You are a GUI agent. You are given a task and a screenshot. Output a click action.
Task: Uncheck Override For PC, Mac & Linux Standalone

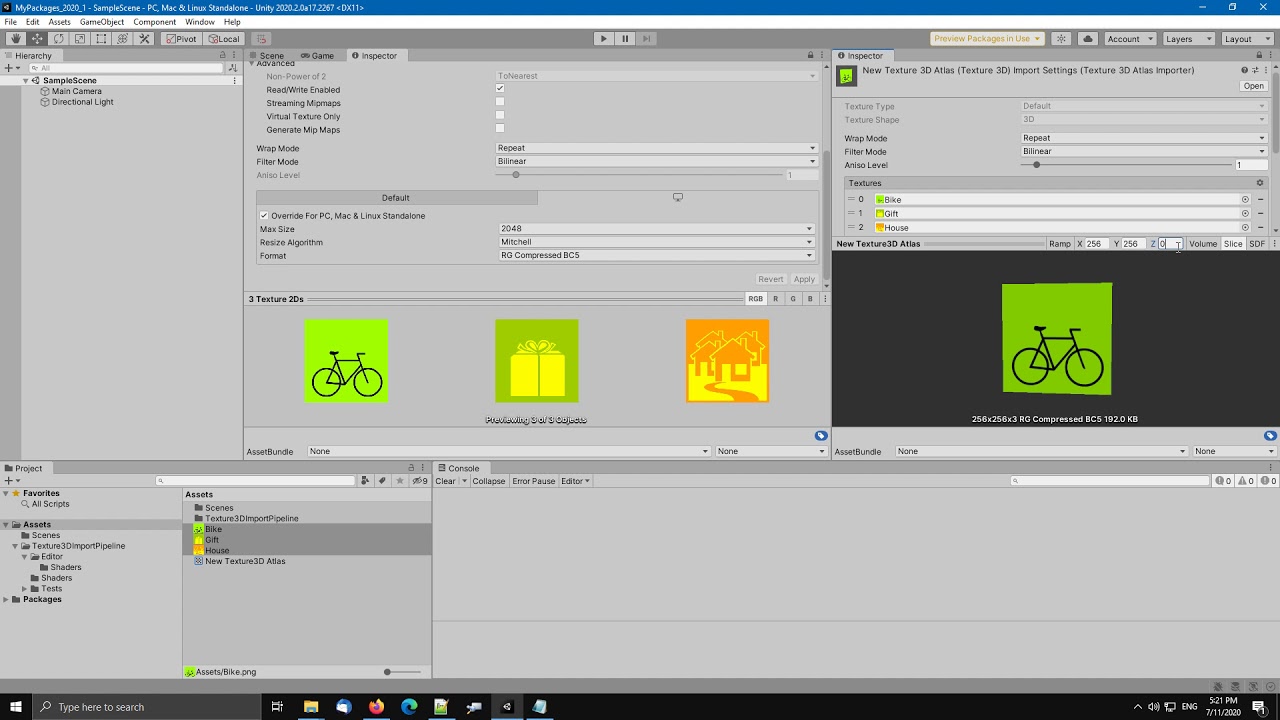pyautogui.click(x=264, y=216)
